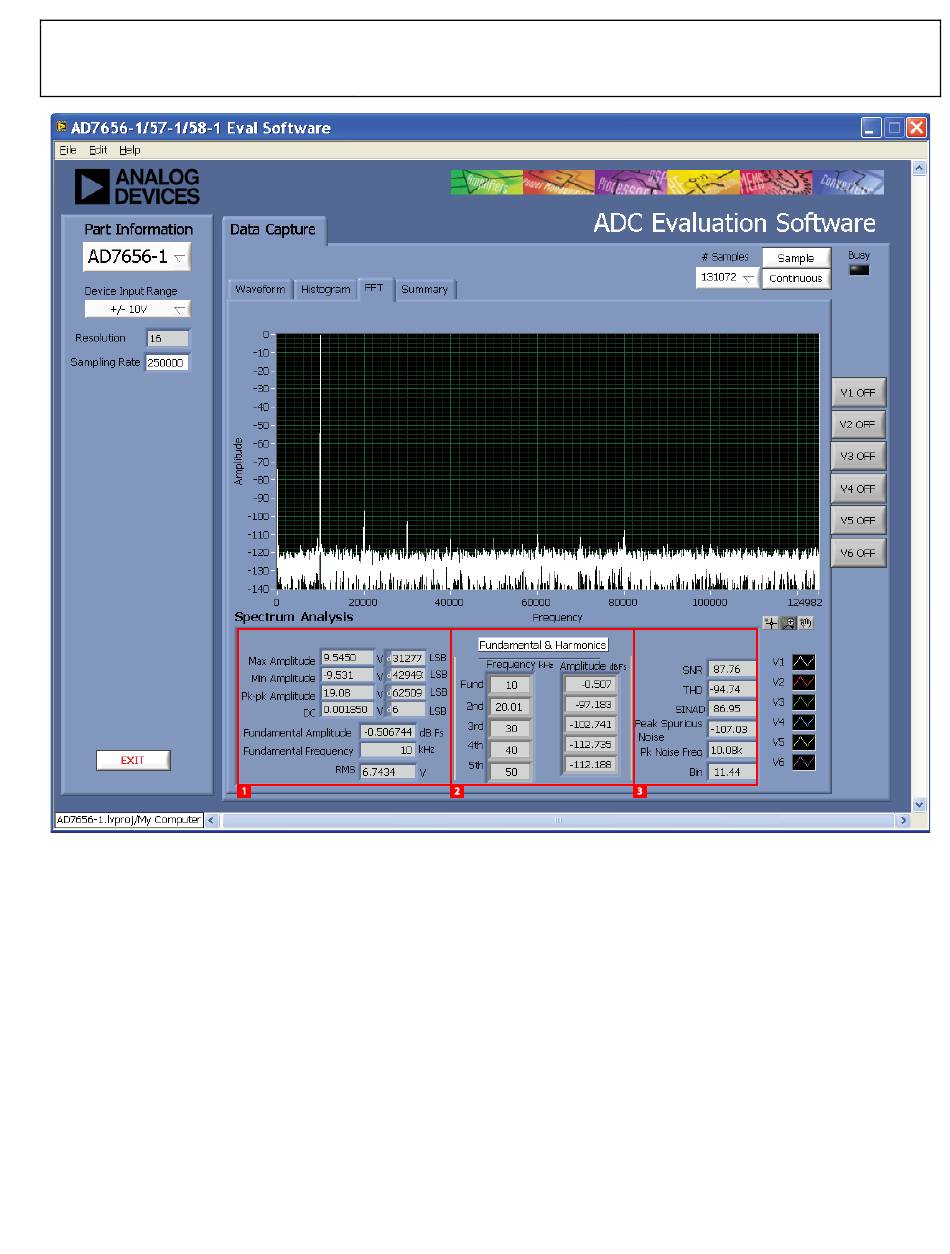Switch to the Summary tab
The image size is (950, 1254).
click(425, 289)
